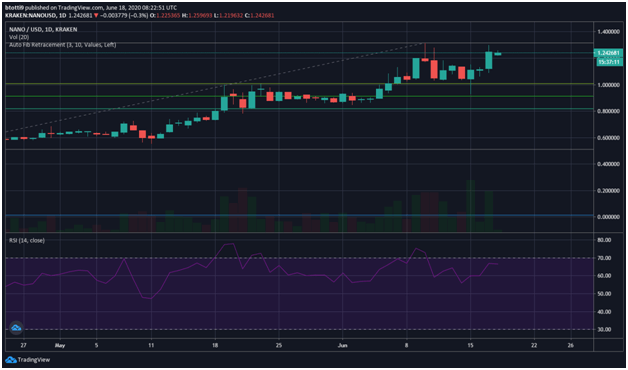Click the 26 date label on time axis

click(571, 345)
